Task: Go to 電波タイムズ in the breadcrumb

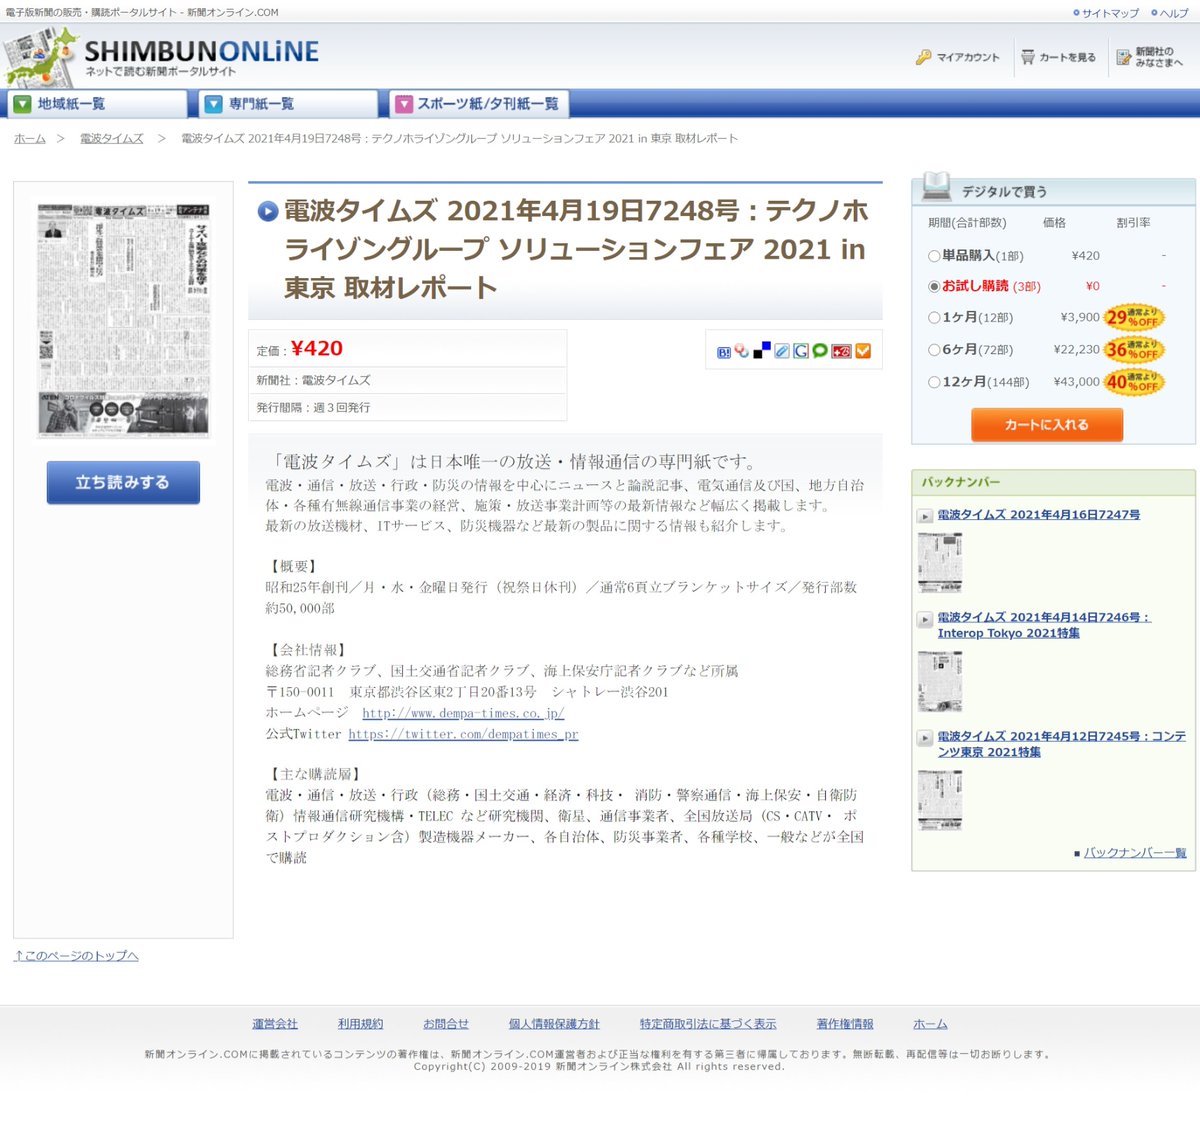Action: [112, 139]
